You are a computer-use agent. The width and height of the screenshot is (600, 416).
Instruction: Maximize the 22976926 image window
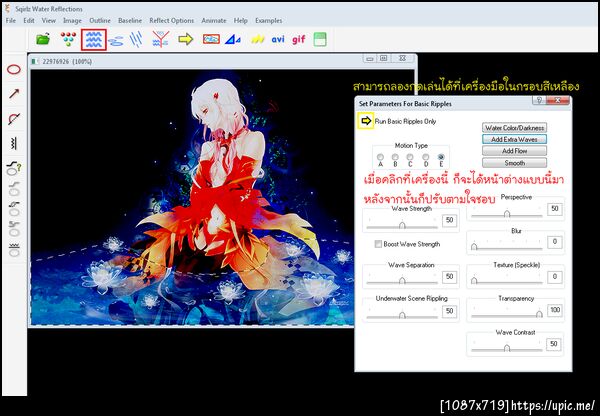tap(383, 59)
